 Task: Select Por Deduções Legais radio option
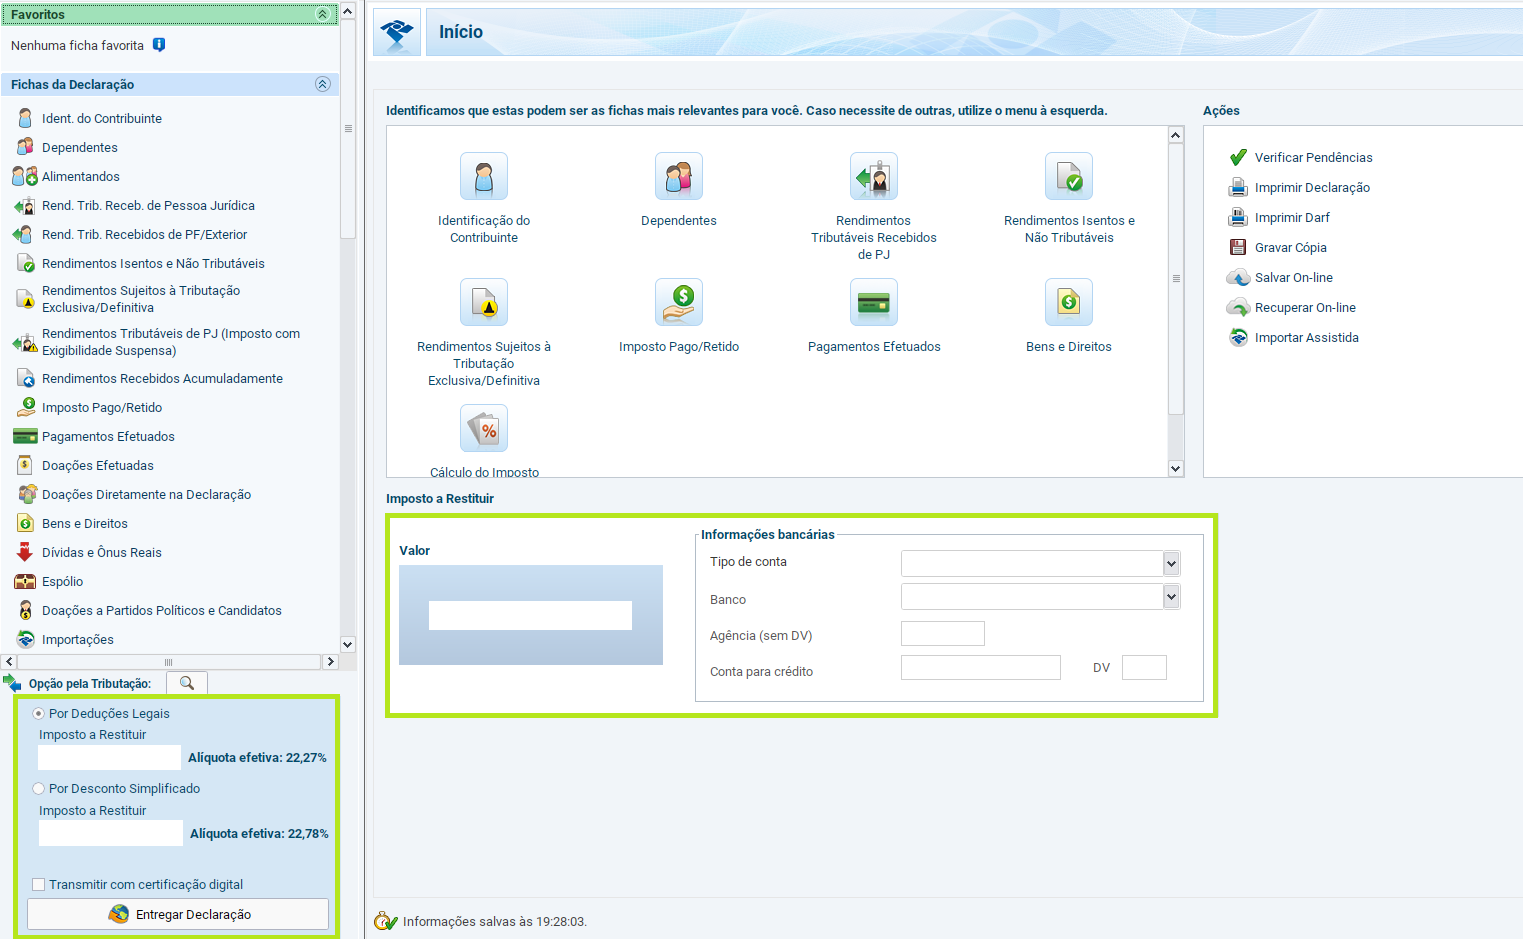pyautogui.click(x=39, y=714)
